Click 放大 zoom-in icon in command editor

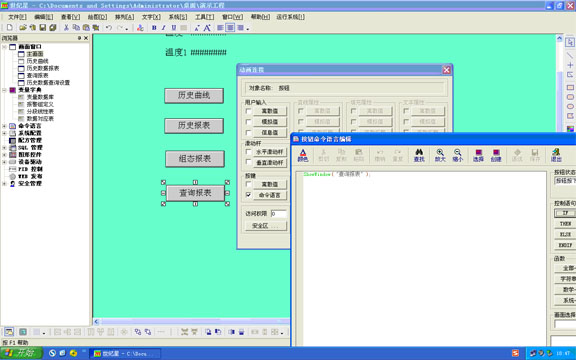[x=440, y=155]
